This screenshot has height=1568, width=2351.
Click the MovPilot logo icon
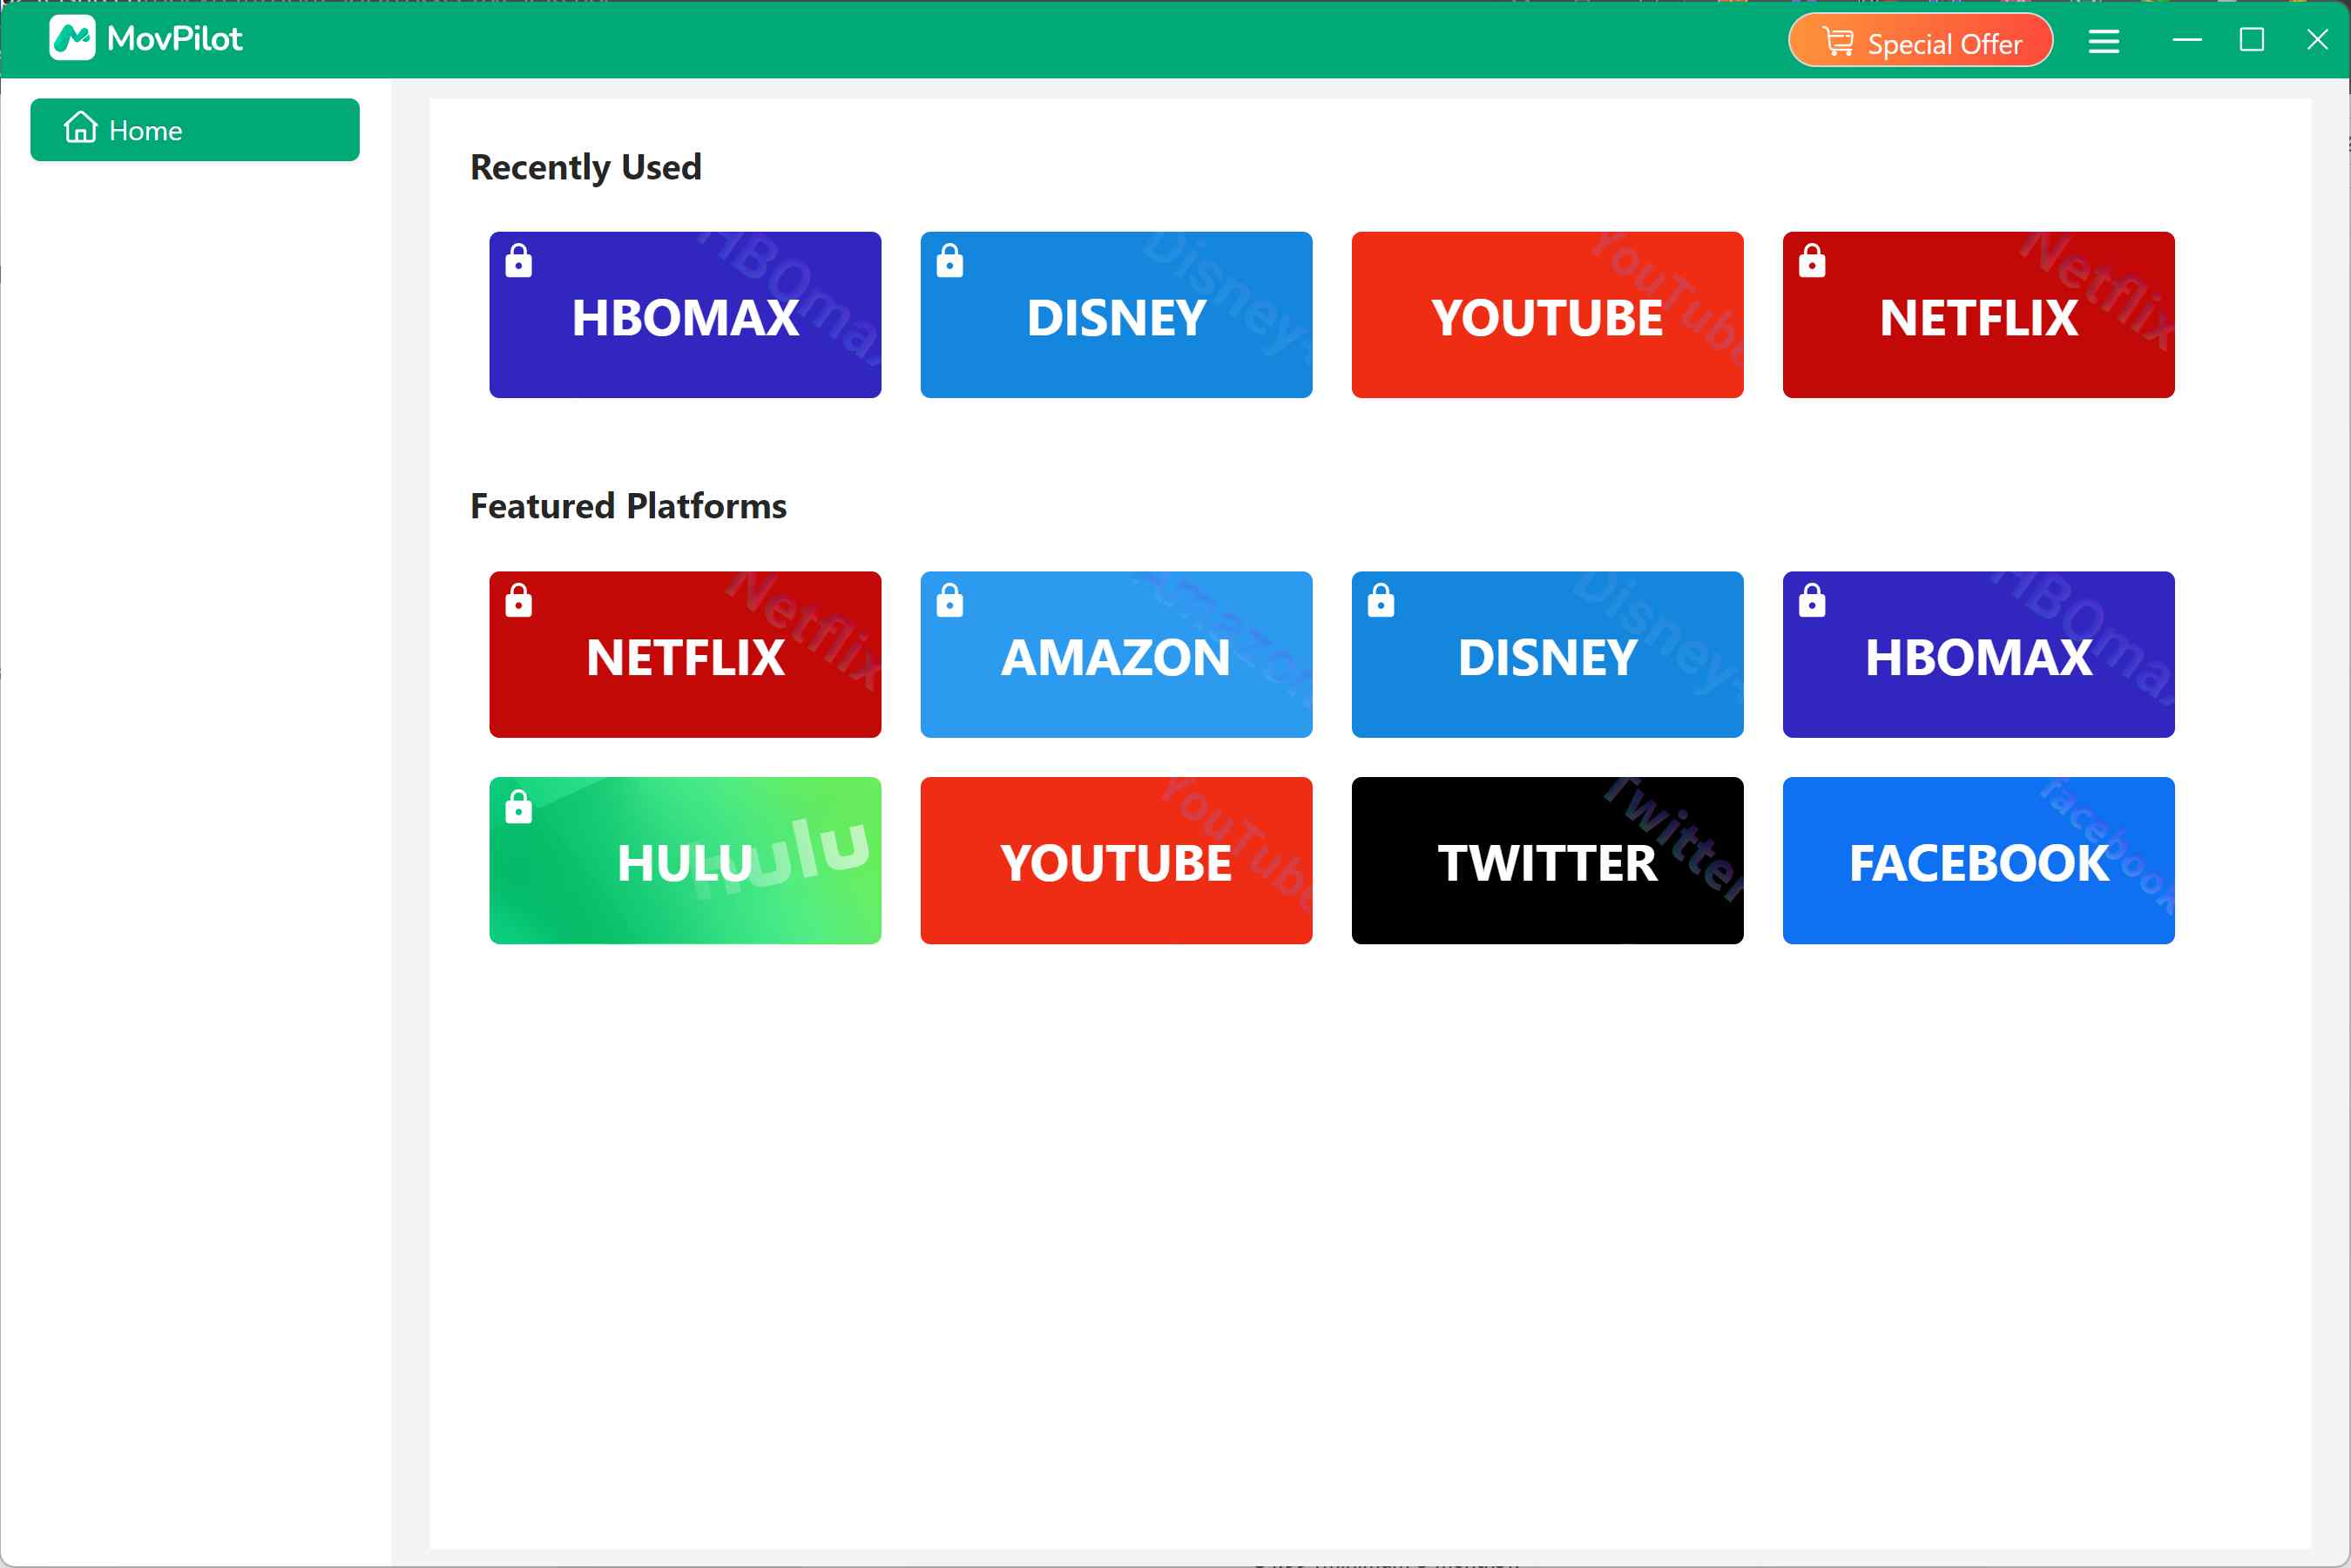click(72, 38)
